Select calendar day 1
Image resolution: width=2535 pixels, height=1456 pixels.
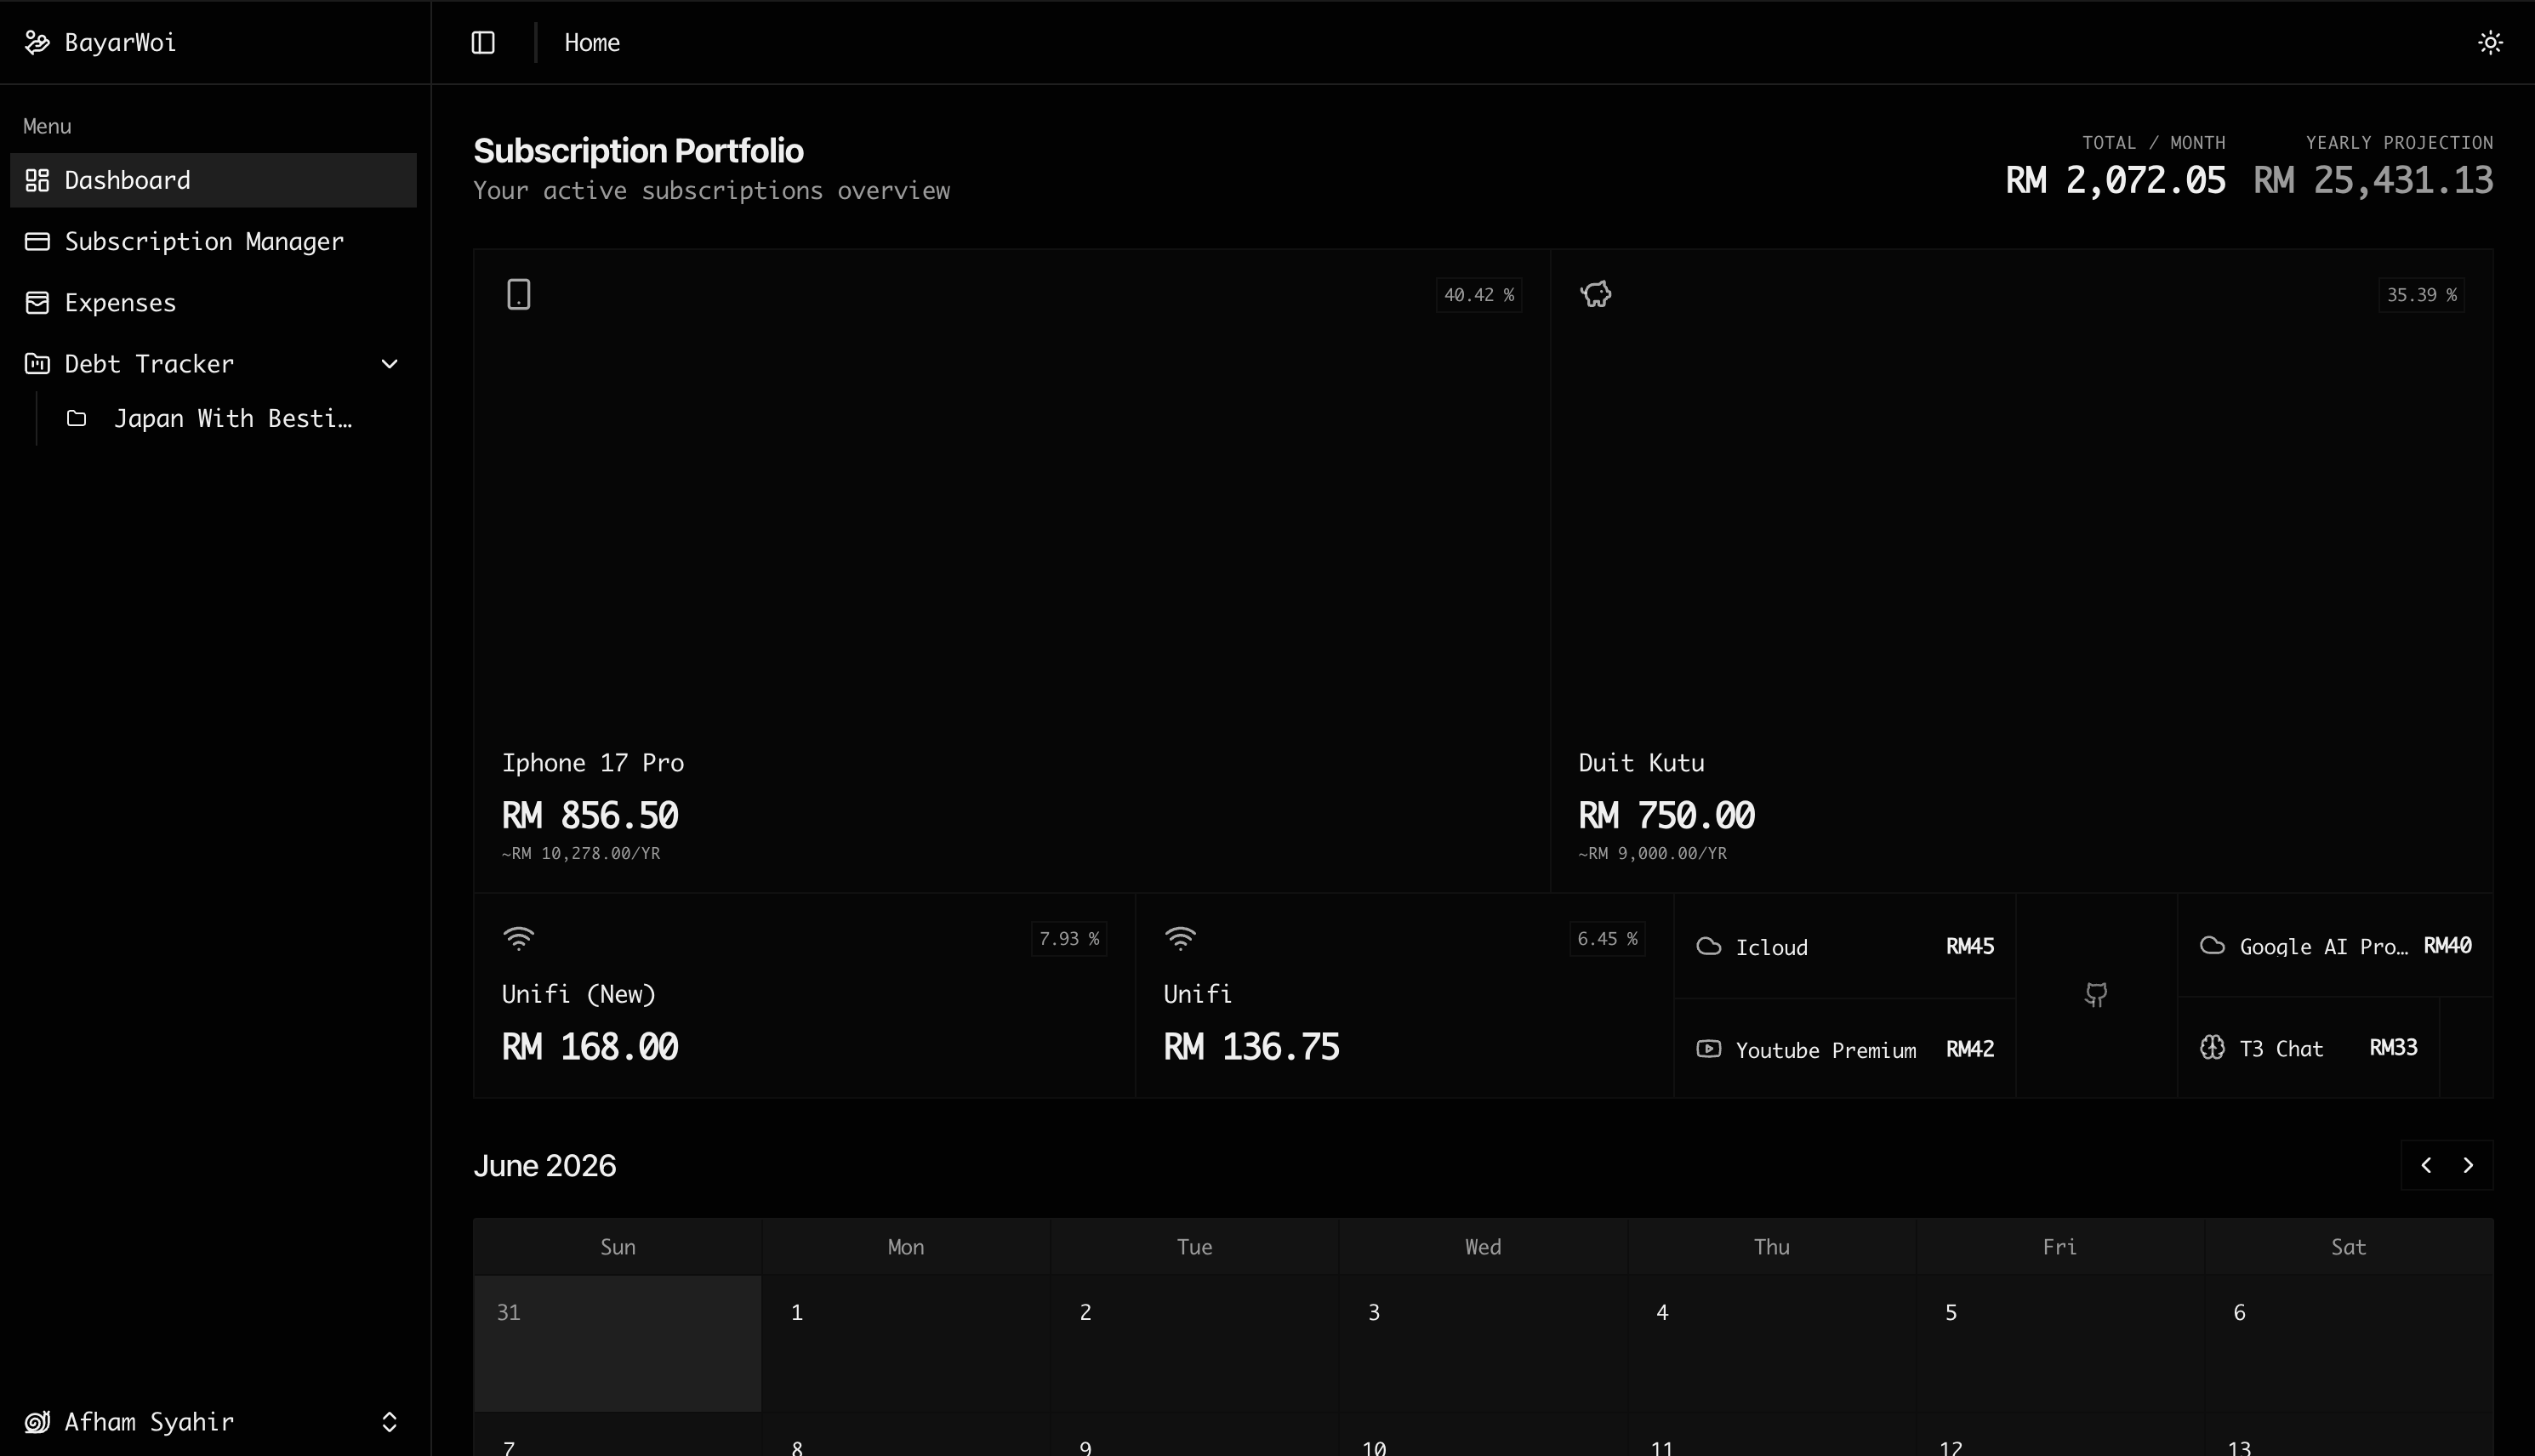[x=906, y=1343]
